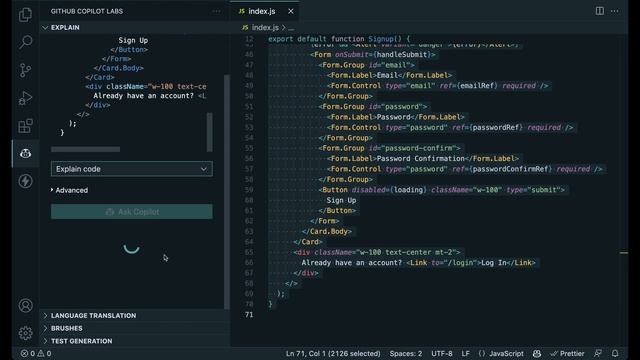Click 'handleSubmit' in the Form onSubmit line
Image resolution: width=640 pixels, height=360 pixels.
tap(402, 55)
